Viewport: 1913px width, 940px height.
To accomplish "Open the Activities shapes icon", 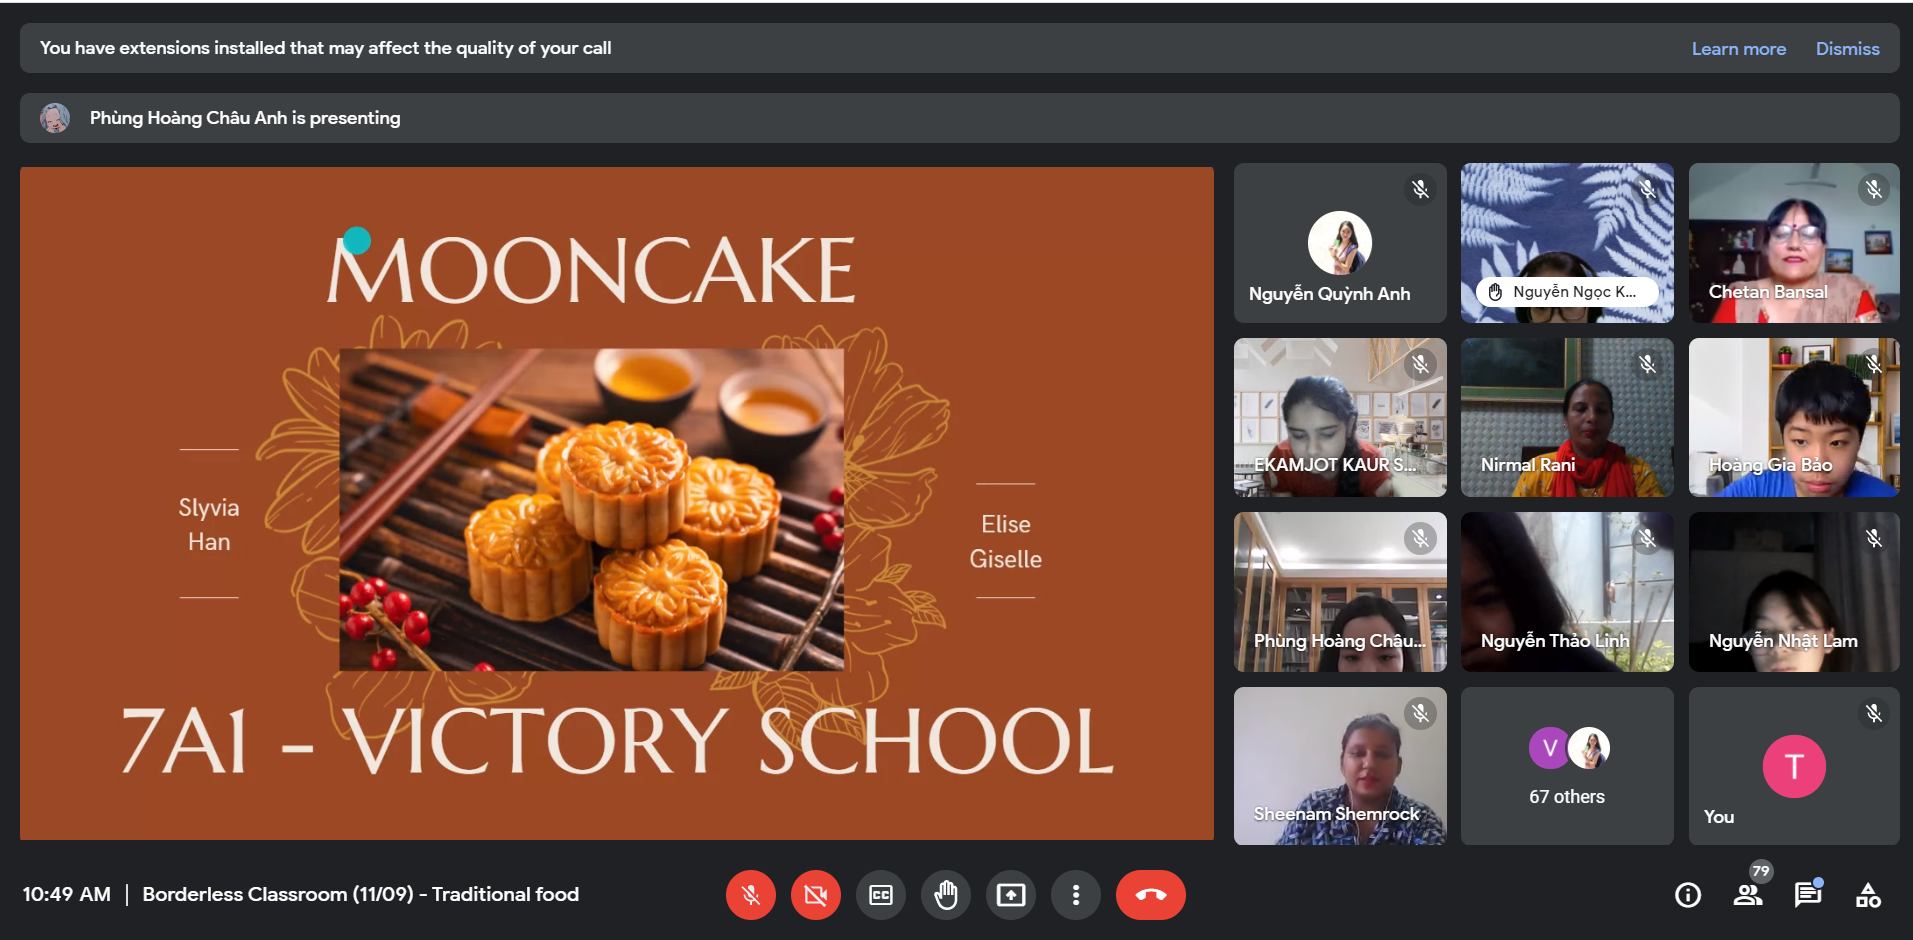I will (1868, 895).
